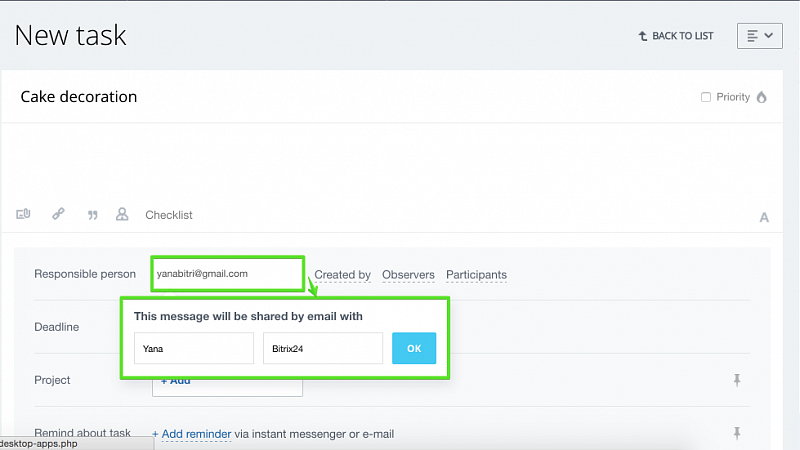
Task: Enable the Priority checkbox
Action: coord(706,97)
